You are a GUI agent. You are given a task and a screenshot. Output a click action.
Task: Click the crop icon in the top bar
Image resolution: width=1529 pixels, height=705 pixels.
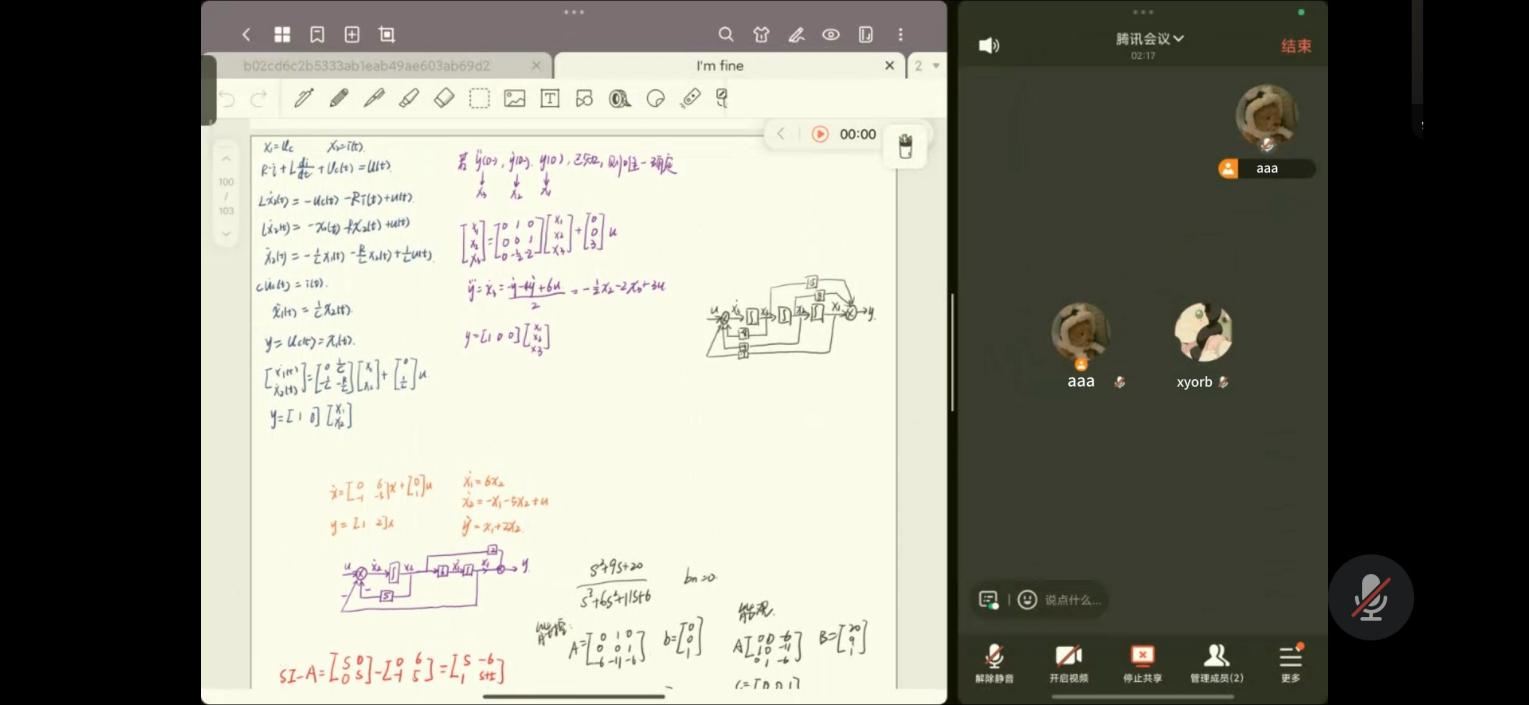click(x=387, y=35)
